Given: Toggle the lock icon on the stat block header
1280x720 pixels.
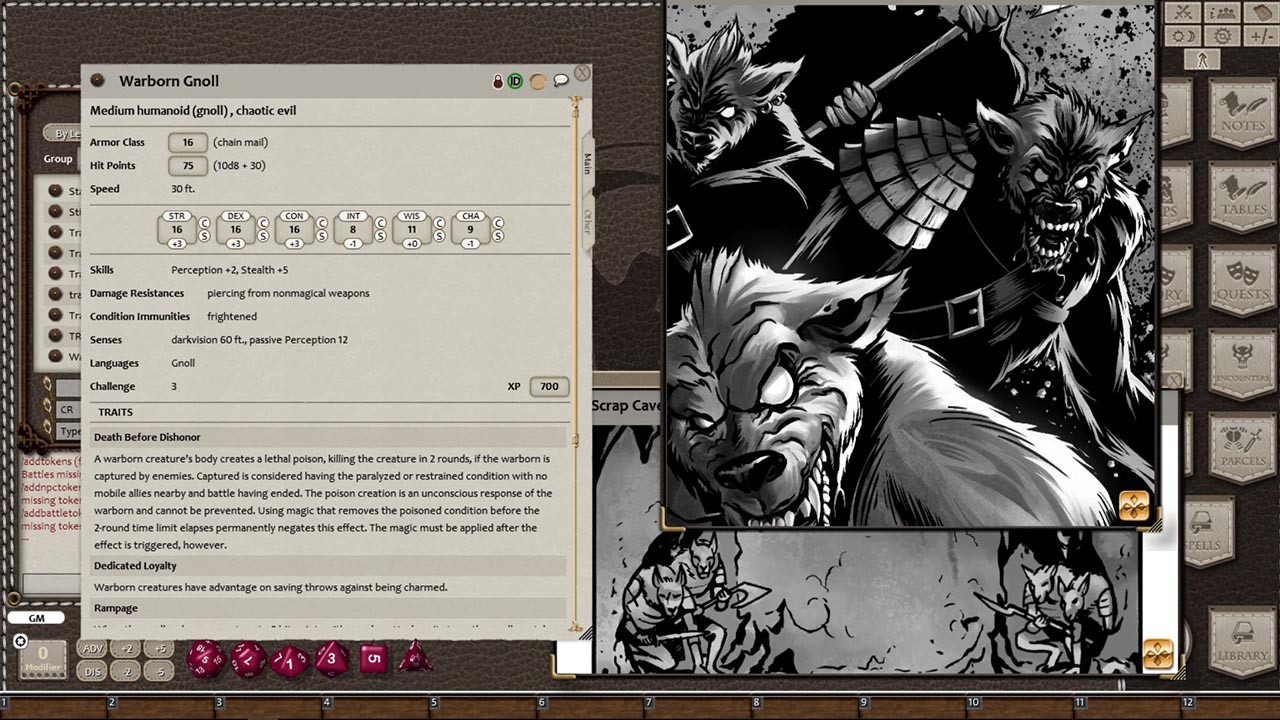Looking at the screenshot, I should [497, 80].
